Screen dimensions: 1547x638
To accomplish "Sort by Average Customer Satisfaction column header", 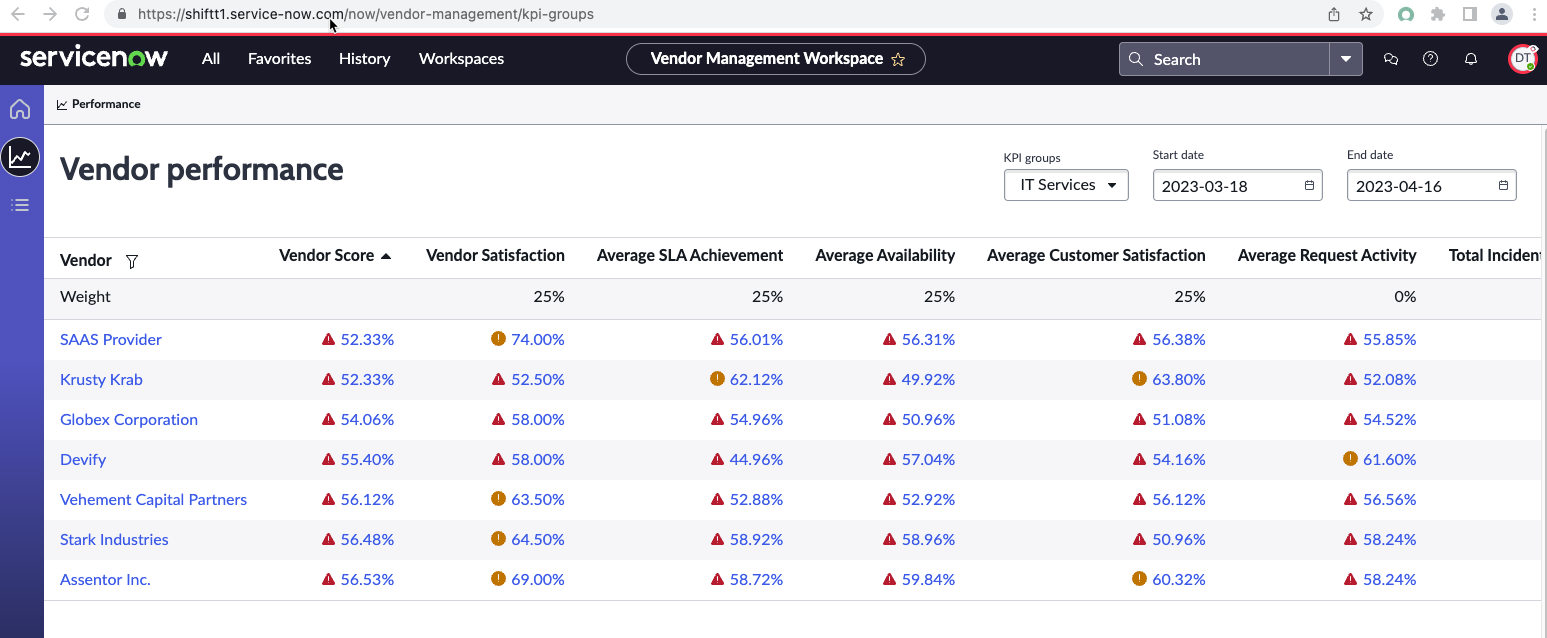I will (1096, 256).
